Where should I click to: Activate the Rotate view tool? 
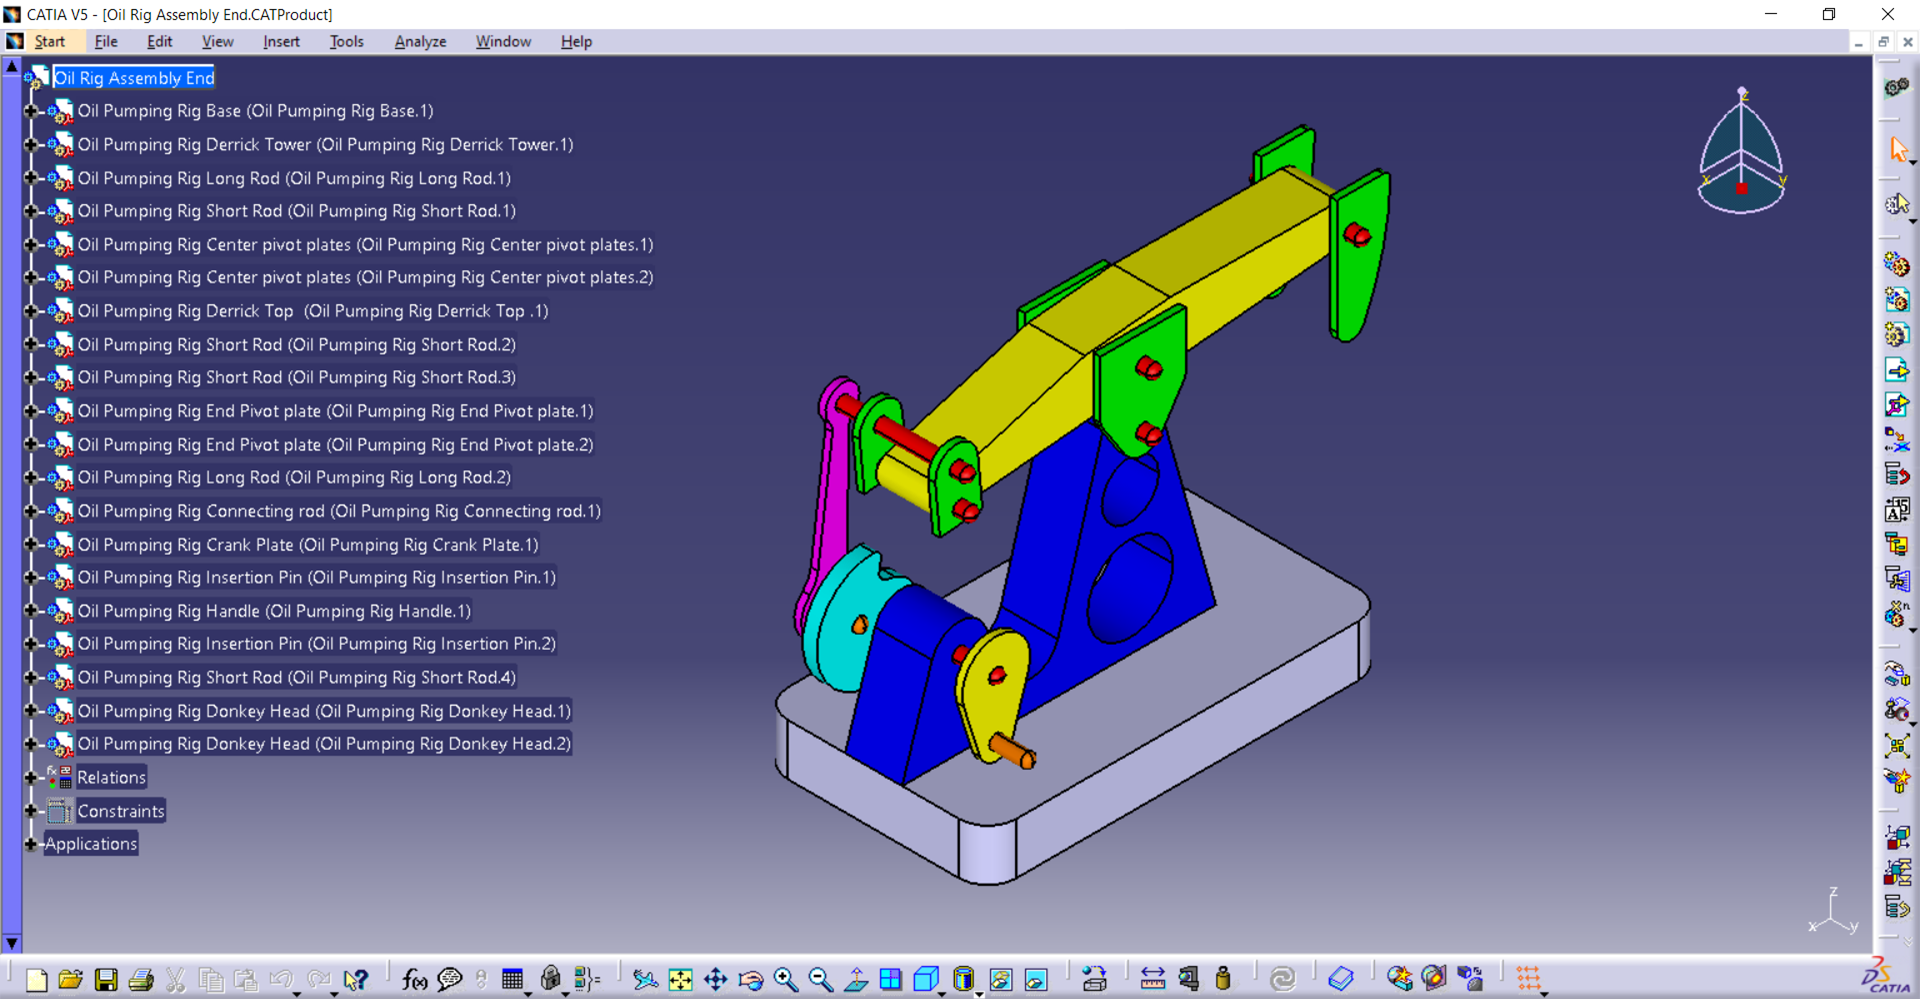pos(751,979)
